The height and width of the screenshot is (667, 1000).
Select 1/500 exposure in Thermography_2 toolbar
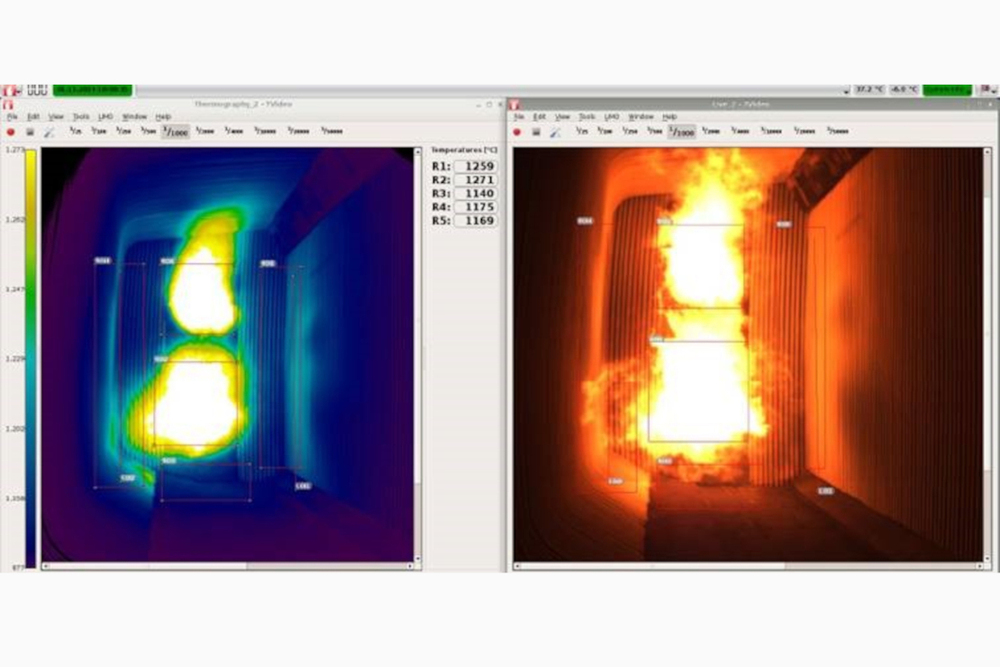tap(148, 131)
